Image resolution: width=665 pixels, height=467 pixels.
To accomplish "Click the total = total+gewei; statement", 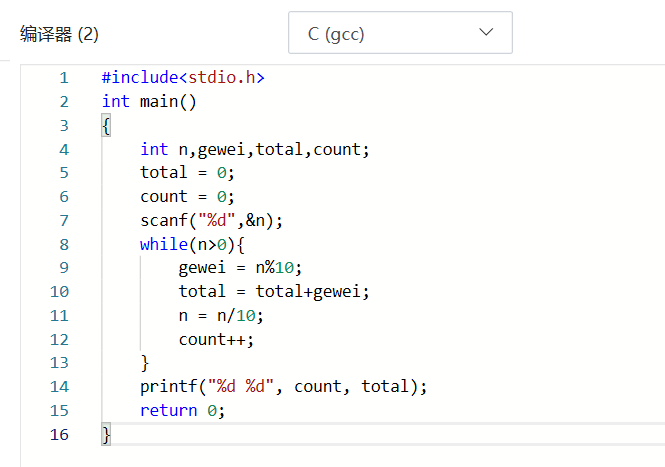I will pyautogui.click(x=274, y=292).
